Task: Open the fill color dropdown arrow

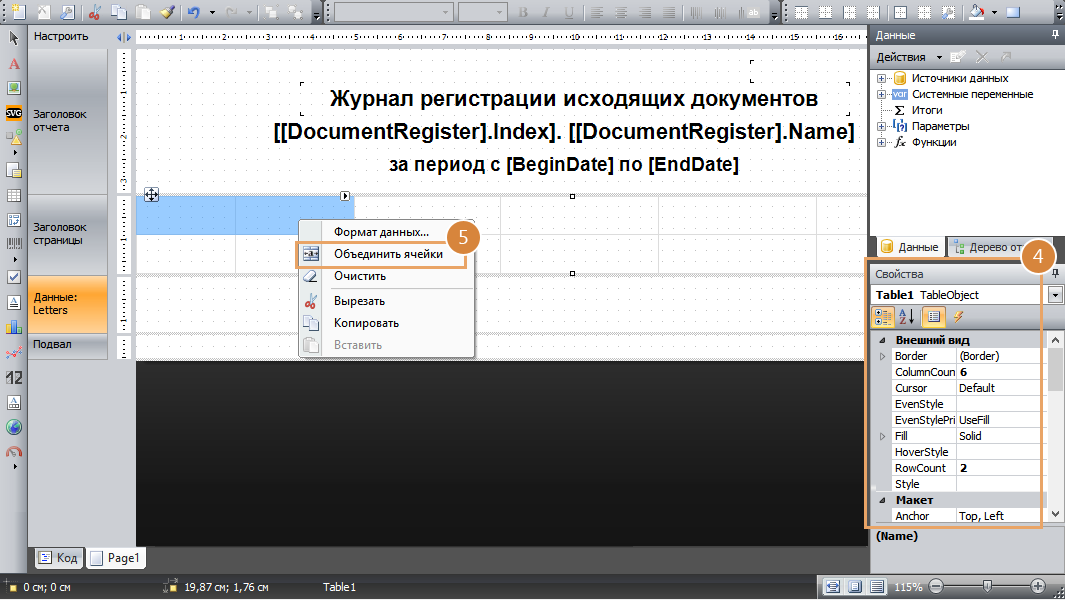Action: 994,13
